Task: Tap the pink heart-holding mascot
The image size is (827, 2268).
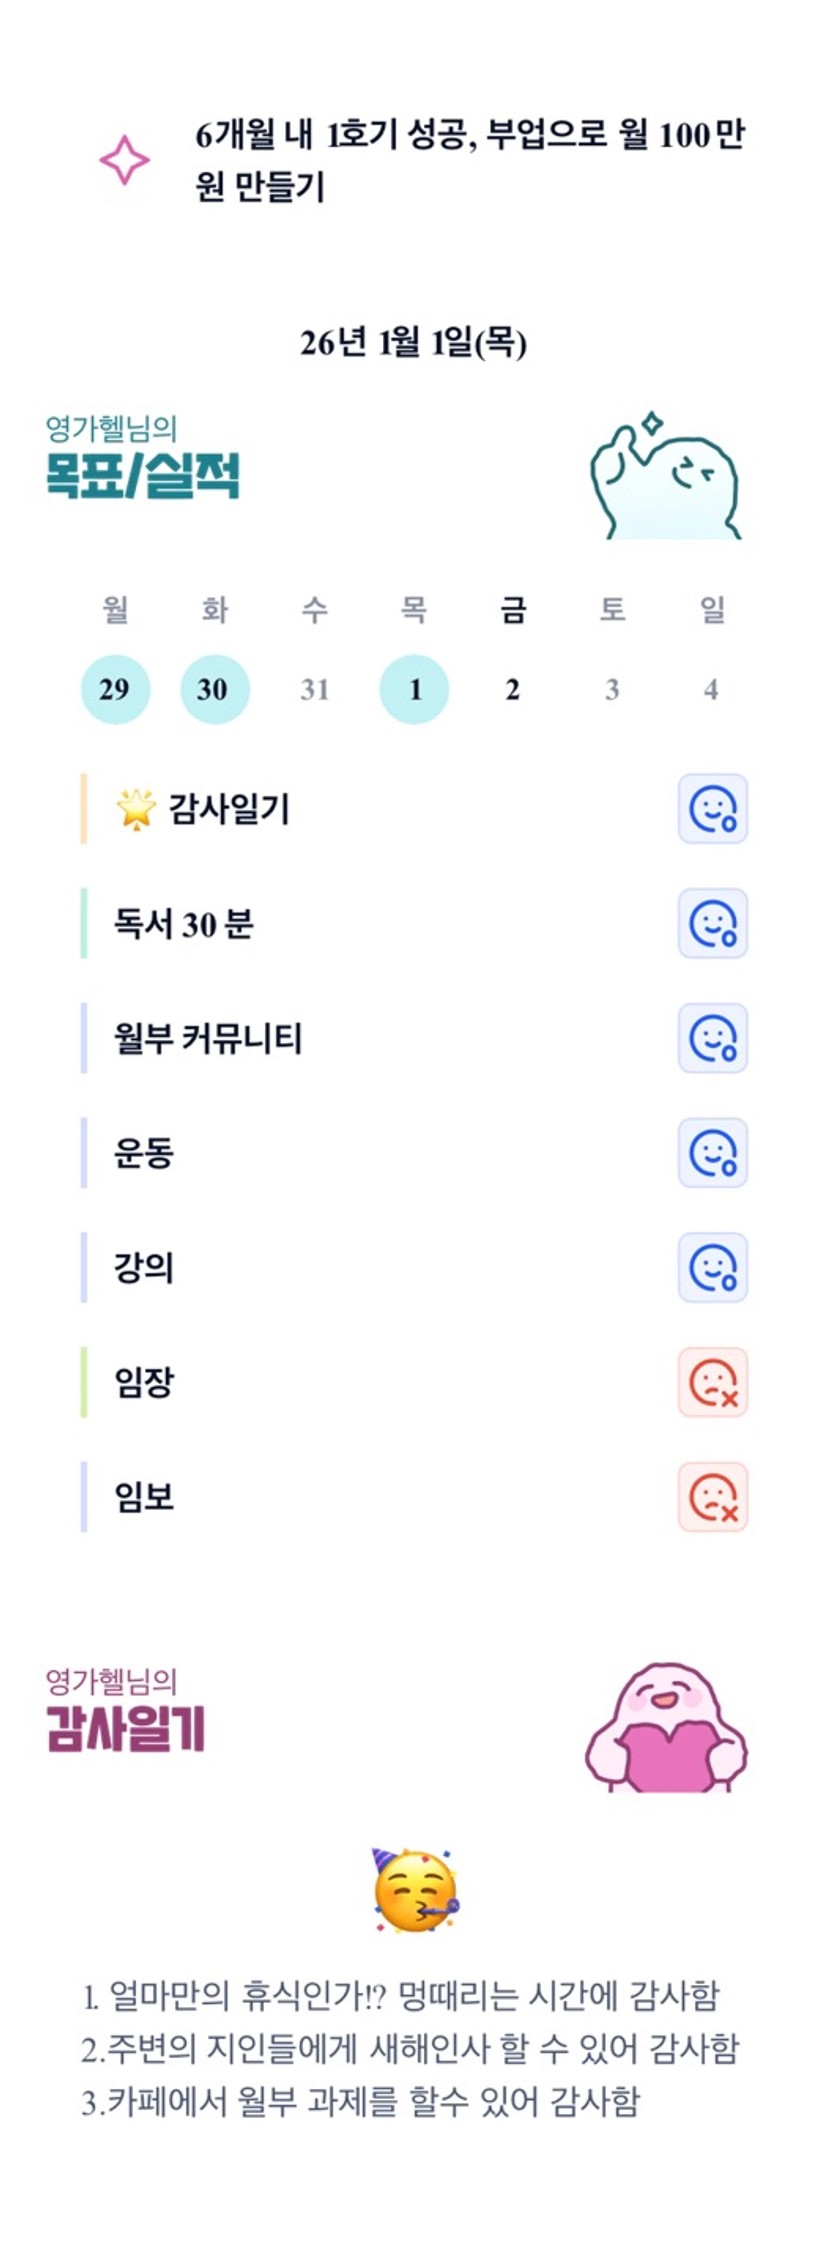Action: pos(666,1728)
